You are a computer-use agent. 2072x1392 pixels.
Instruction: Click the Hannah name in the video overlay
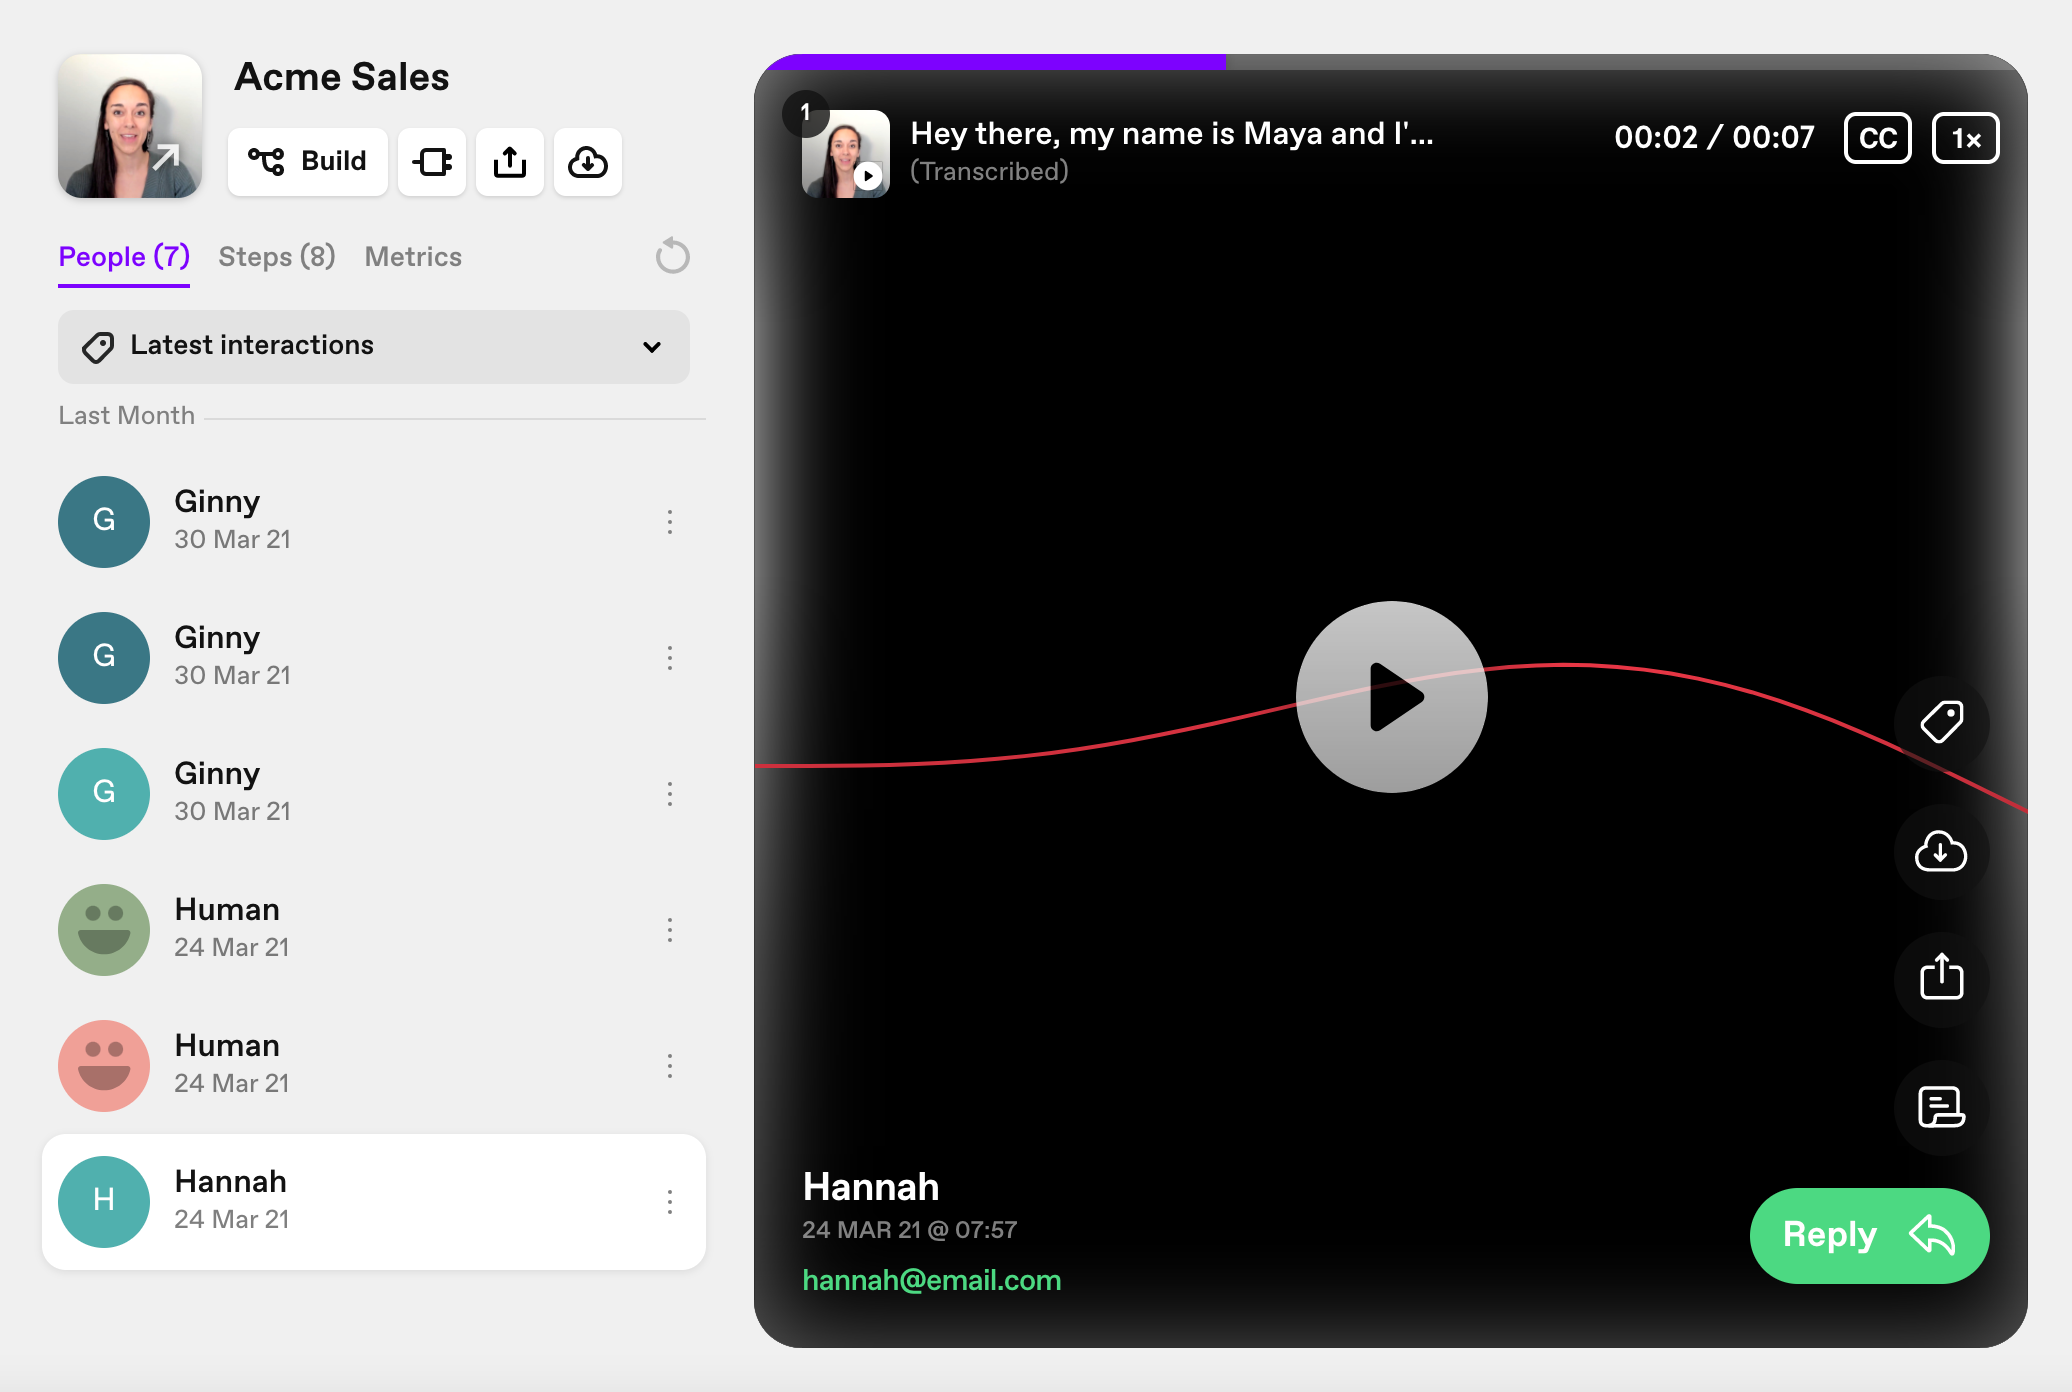(871, 1187)
